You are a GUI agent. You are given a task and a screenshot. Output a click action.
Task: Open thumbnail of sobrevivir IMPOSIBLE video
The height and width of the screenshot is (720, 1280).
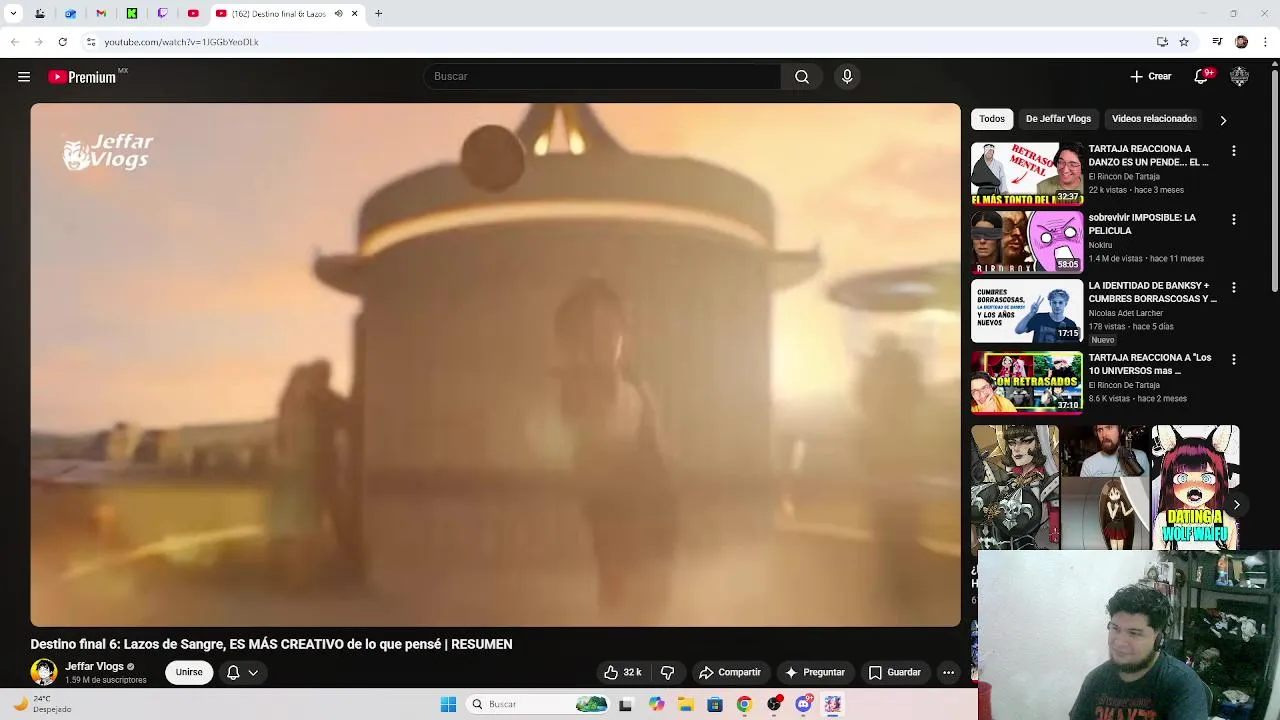click(x=1027, y=242)
